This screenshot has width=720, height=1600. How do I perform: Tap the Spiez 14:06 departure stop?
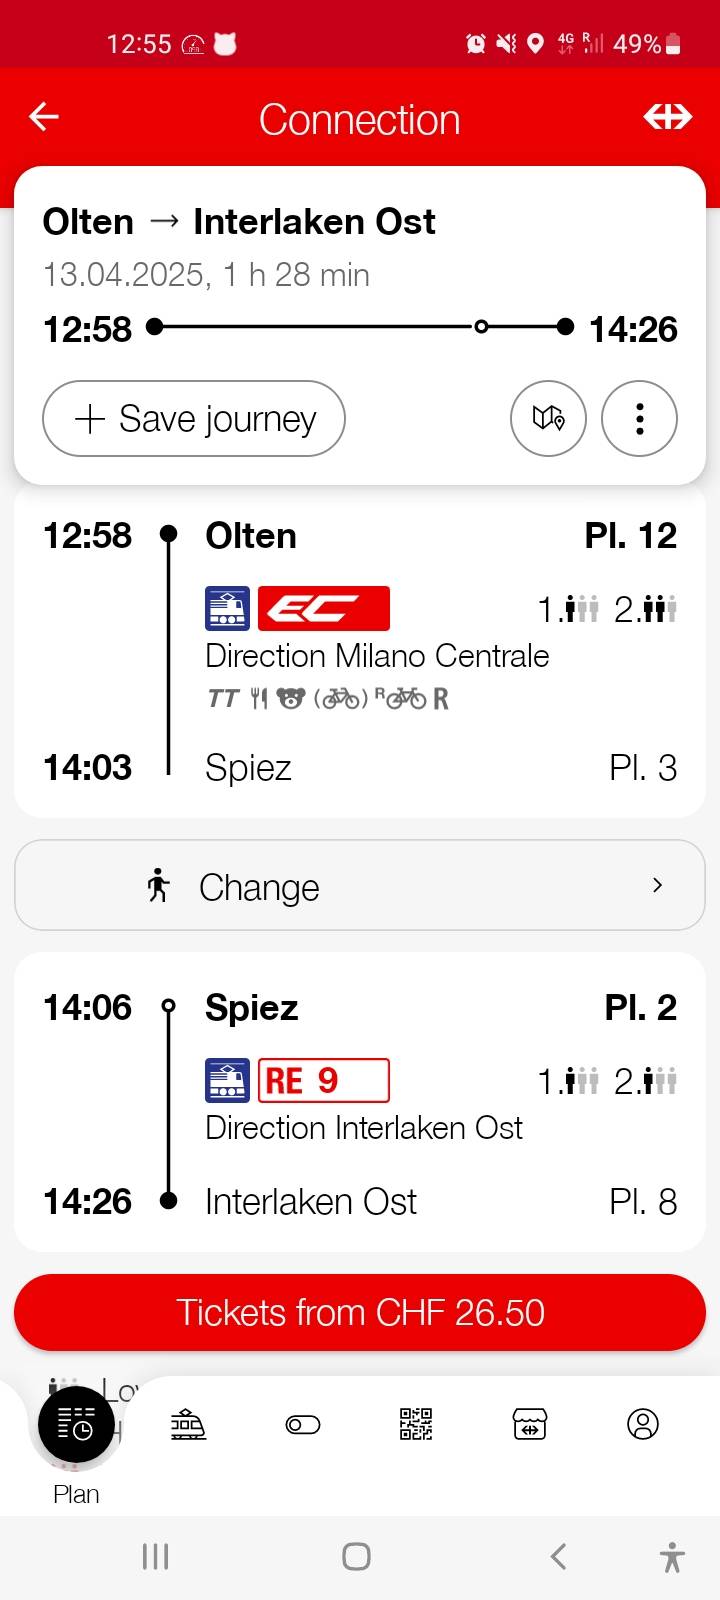click(x=251, y=1008)
